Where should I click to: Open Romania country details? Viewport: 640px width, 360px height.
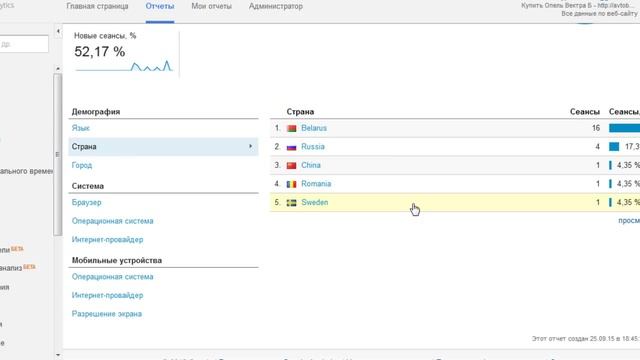[x=316, y=184]
